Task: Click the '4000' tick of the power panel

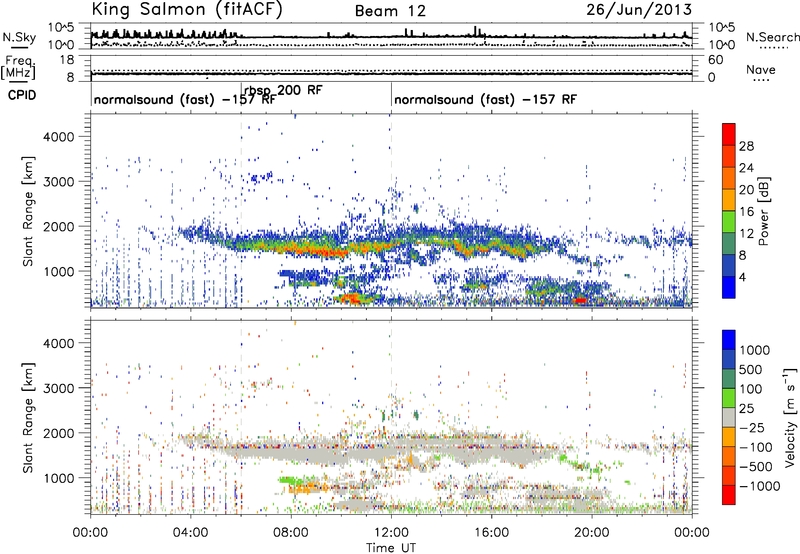Action: point(59,137)
